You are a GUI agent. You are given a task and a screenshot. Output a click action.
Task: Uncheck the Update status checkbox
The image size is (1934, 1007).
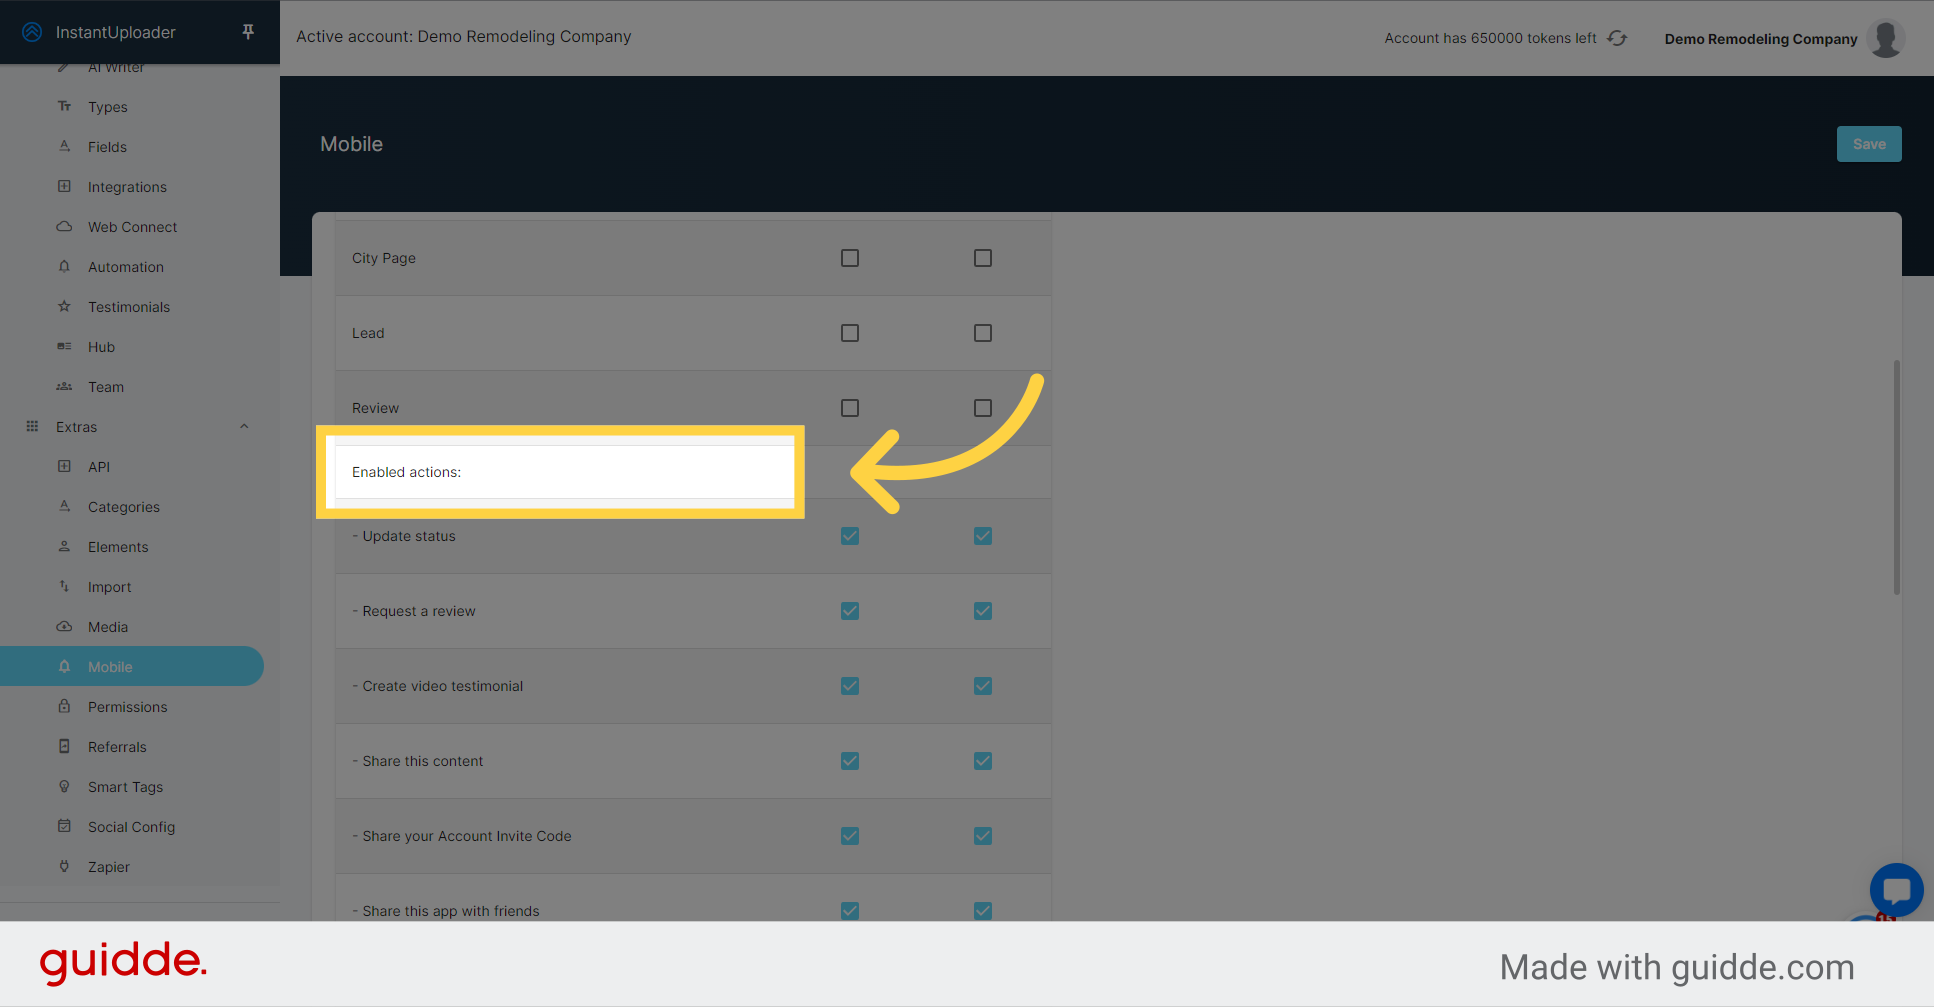pyautogui.click(x=849, y=535)
